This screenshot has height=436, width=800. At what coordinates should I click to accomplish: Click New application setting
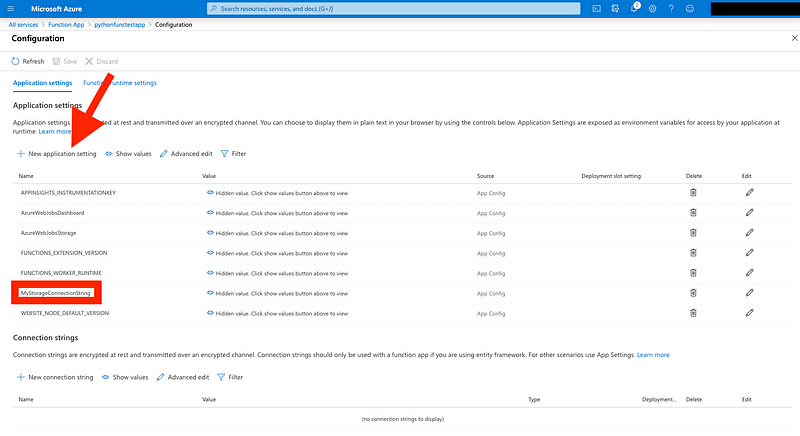57,154
